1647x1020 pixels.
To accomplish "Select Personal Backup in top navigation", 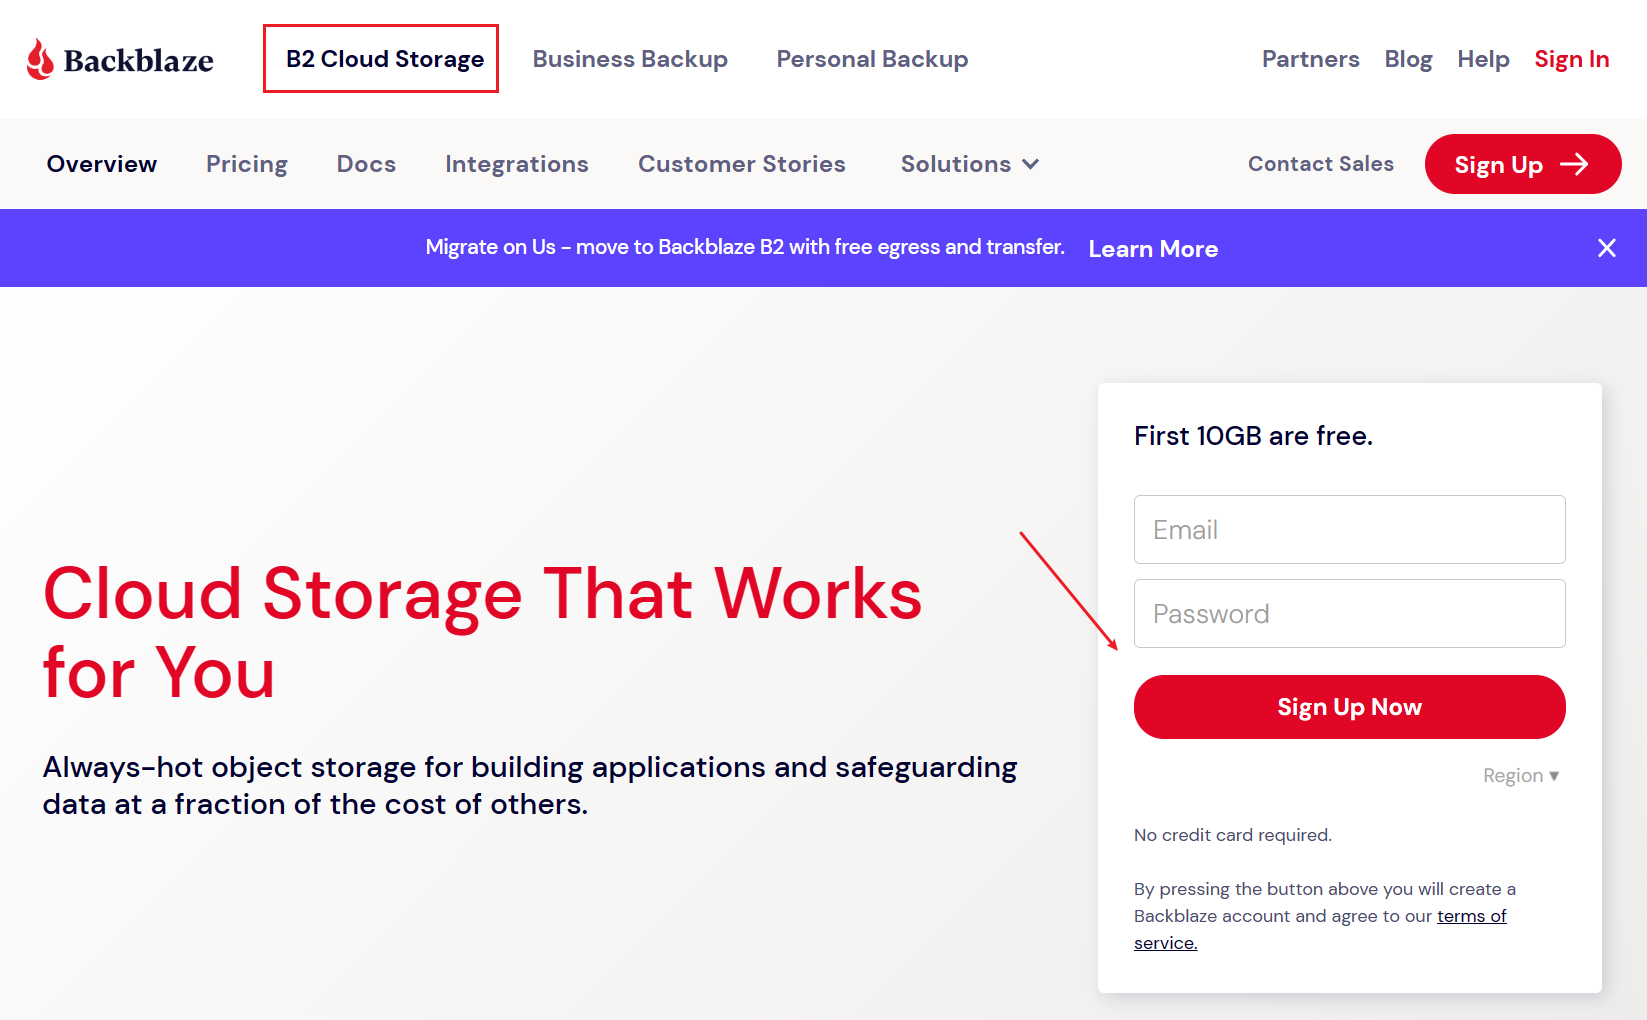I will coord(872,59).
